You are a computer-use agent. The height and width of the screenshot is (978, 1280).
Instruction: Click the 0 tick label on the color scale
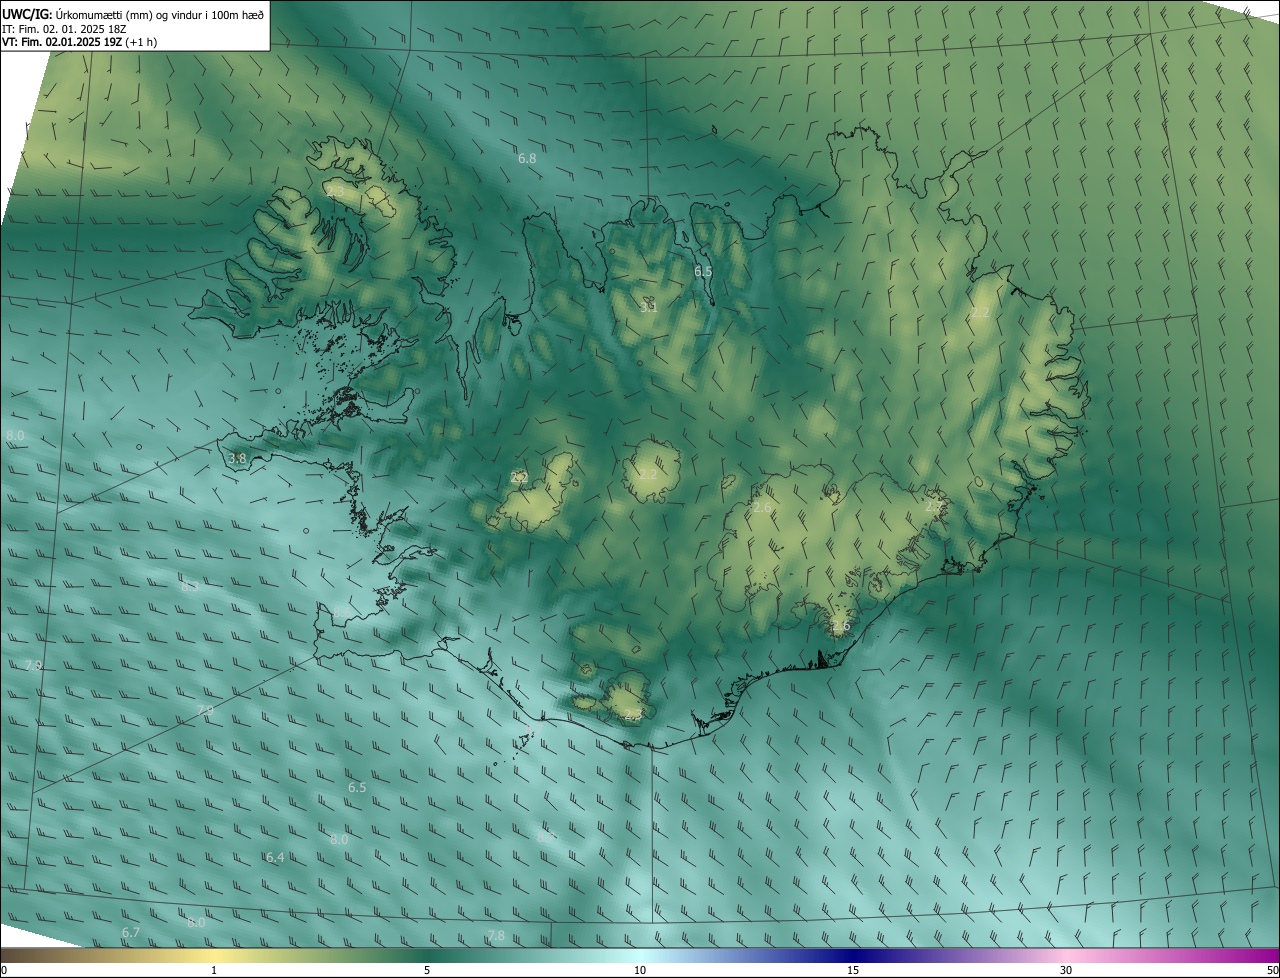click(x=4, y=970)
